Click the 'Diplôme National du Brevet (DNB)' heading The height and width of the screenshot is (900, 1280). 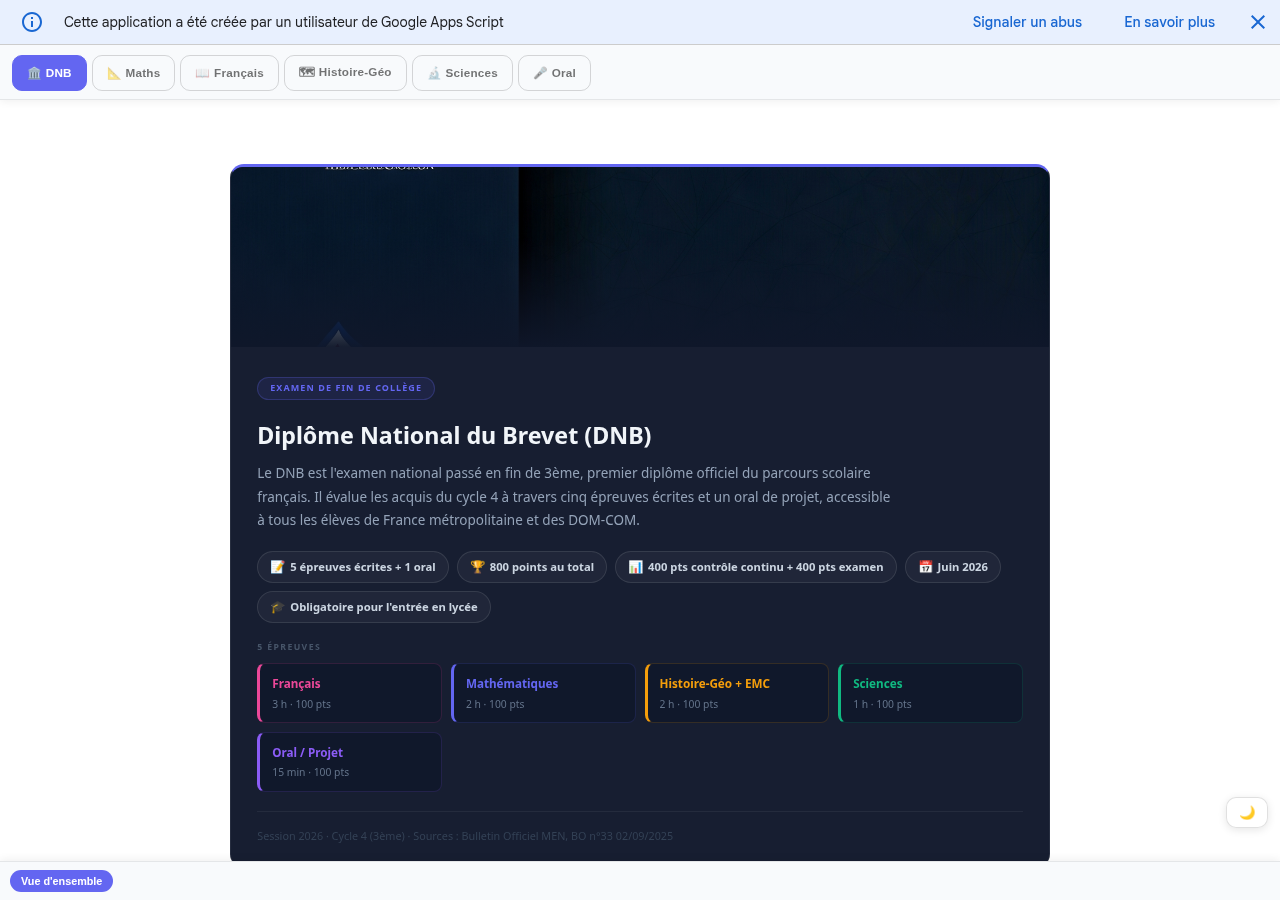point(455,436)
